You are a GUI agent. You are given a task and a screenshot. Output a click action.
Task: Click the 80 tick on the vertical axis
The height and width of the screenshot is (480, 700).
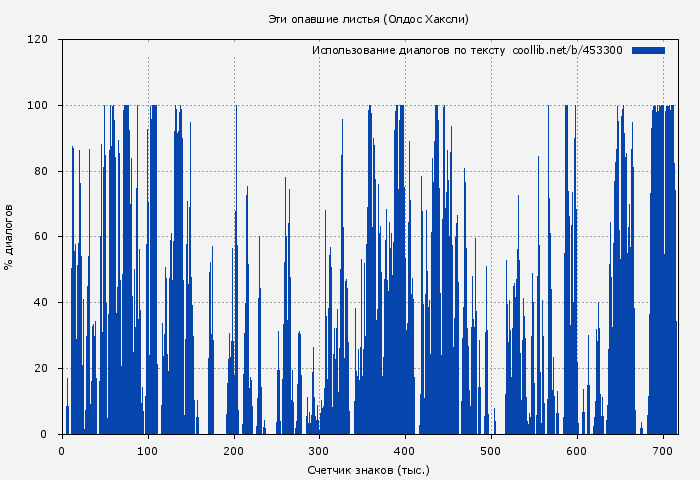[x=41, y=171]
